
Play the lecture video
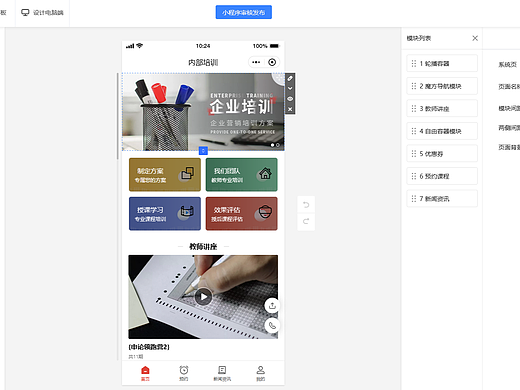203,296
